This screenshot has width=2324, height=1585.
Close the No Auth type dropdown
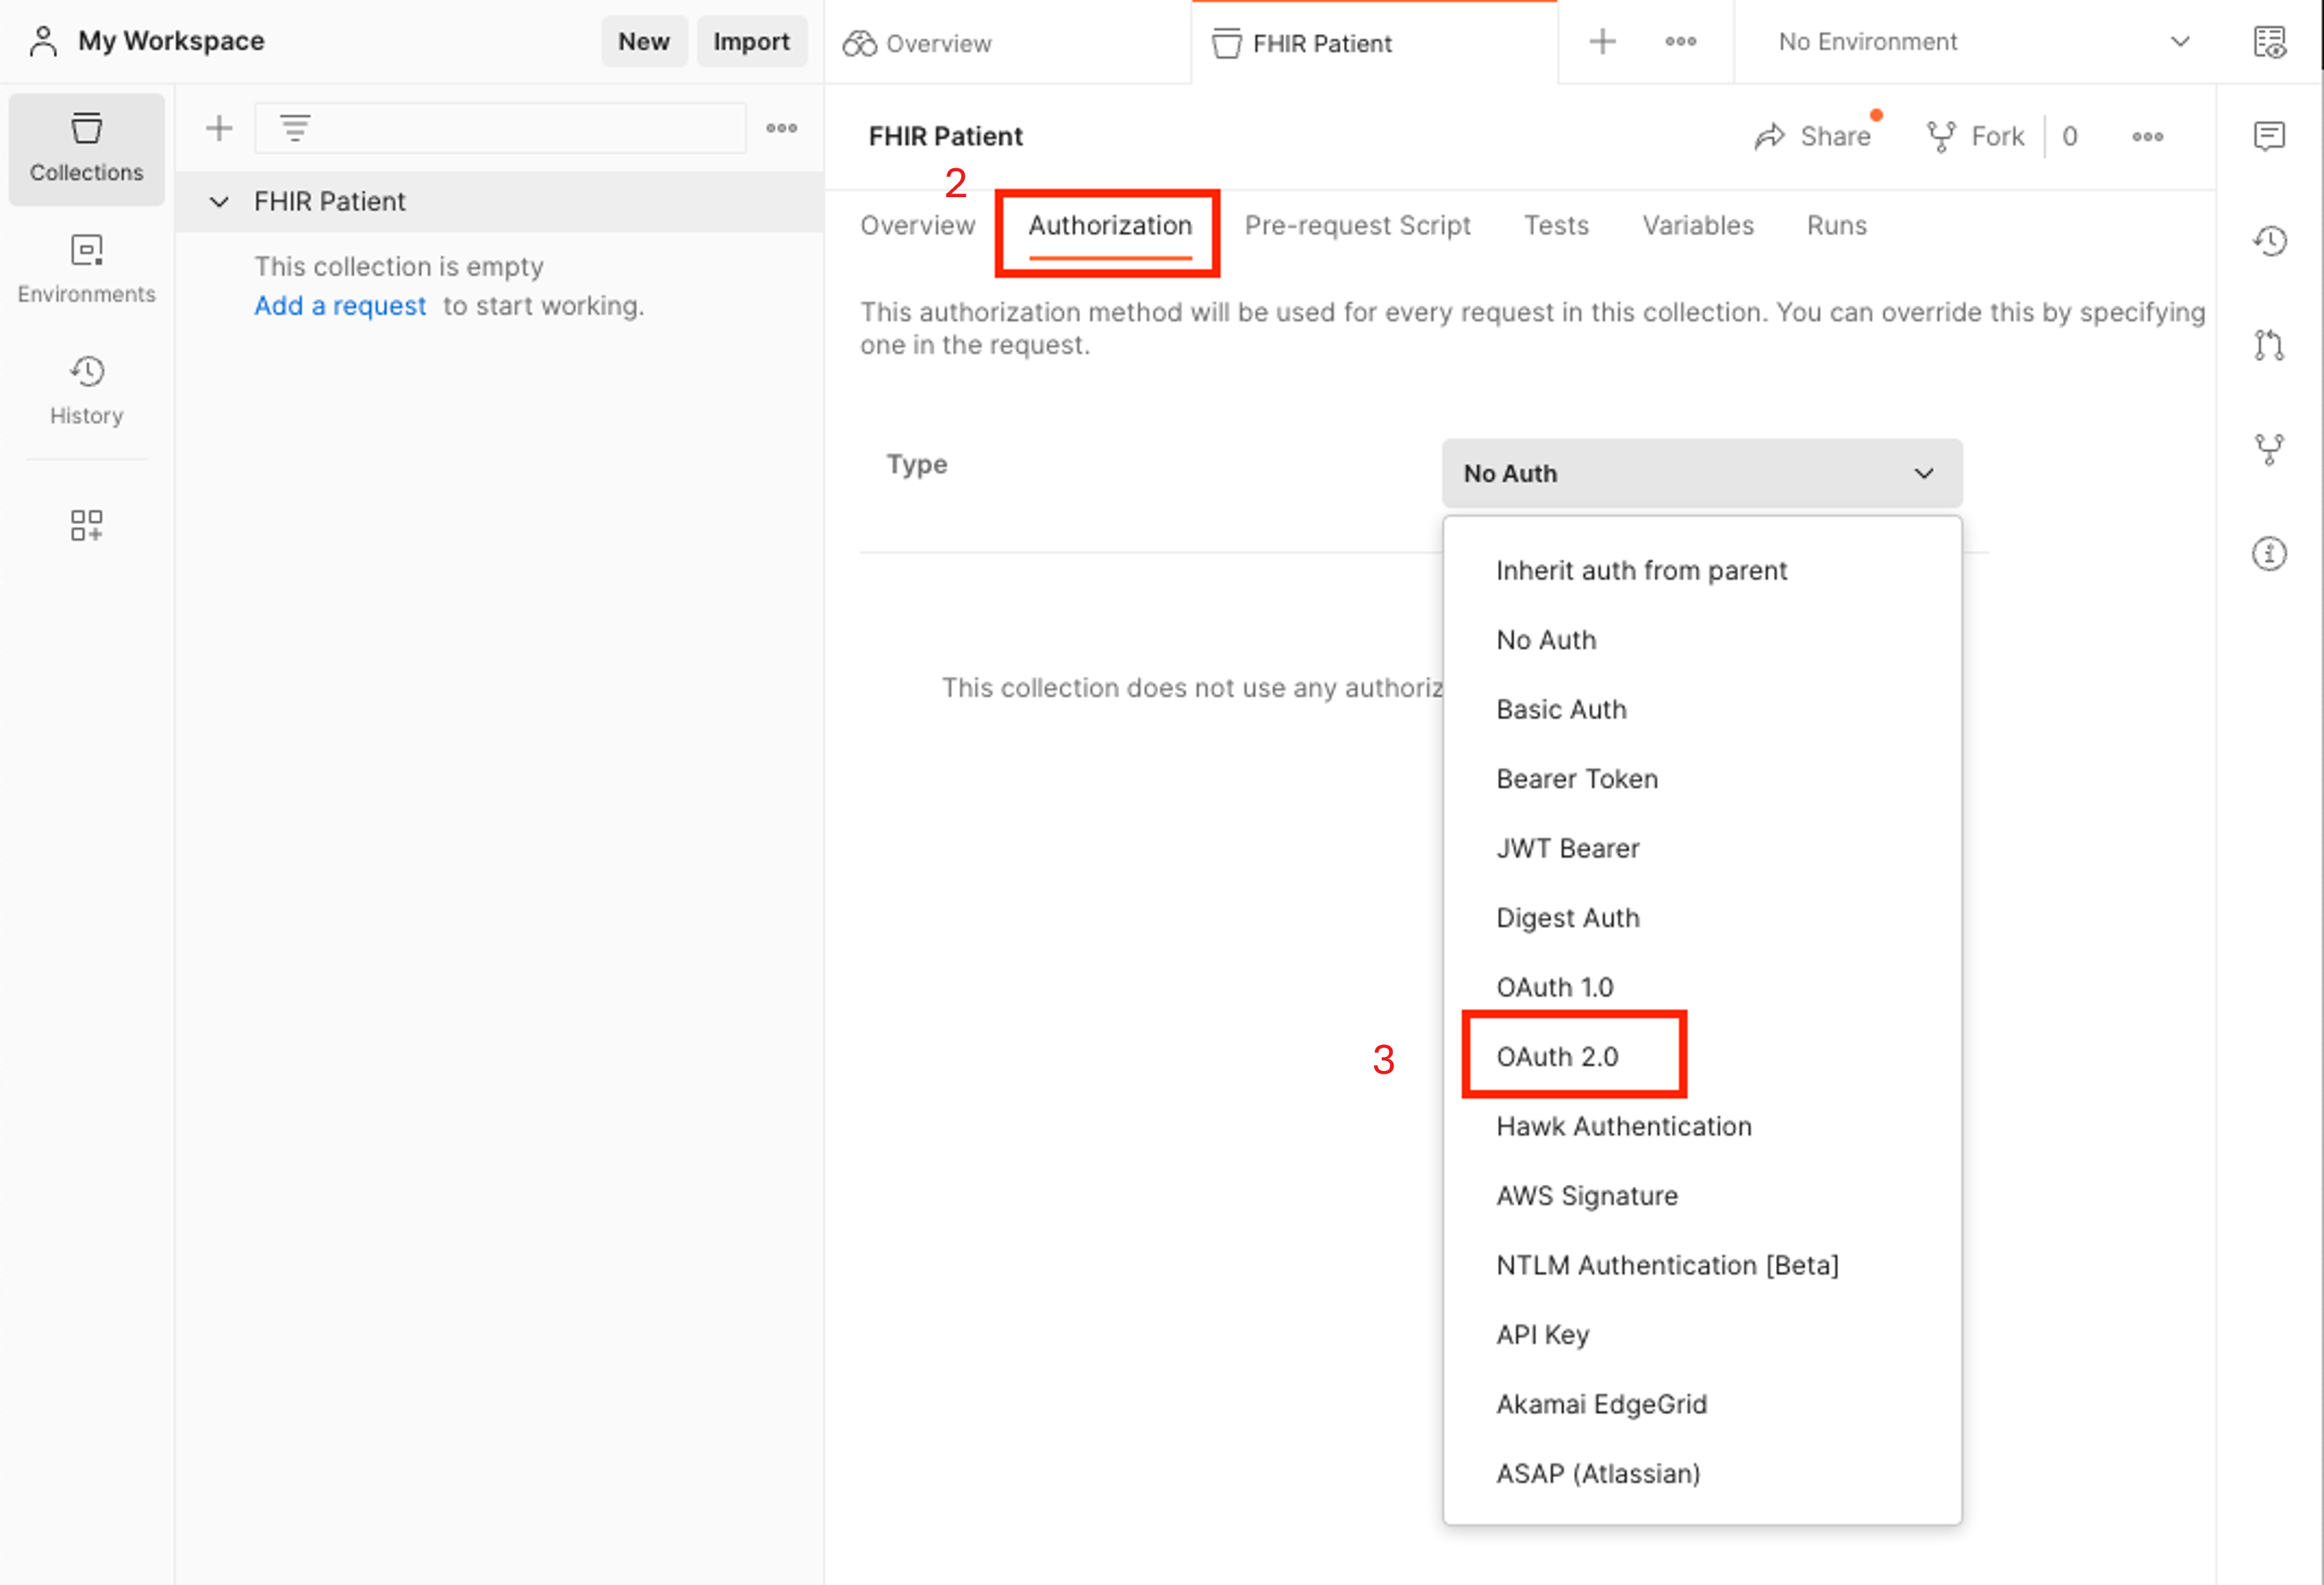pyautogui.click(x=1702, y=473)
